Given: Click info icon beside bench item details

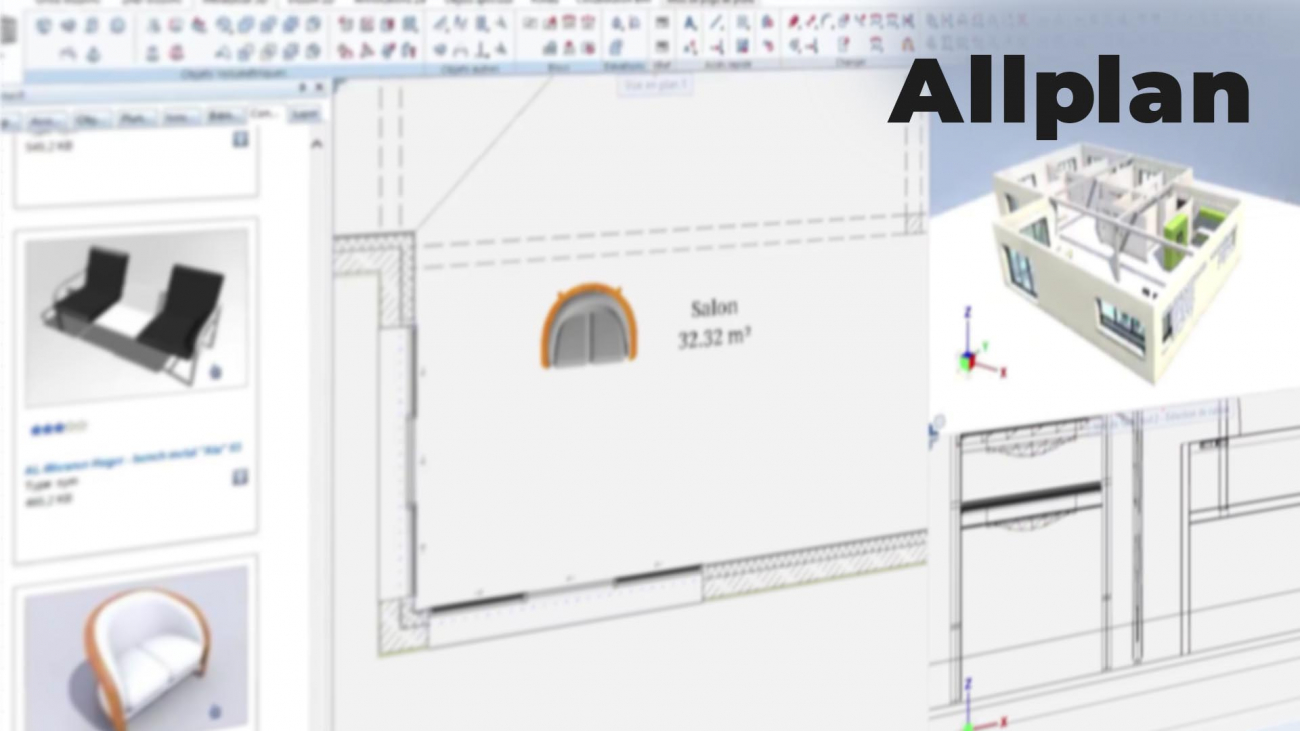Looking at the screenshot, I should [x=240, y=478].
